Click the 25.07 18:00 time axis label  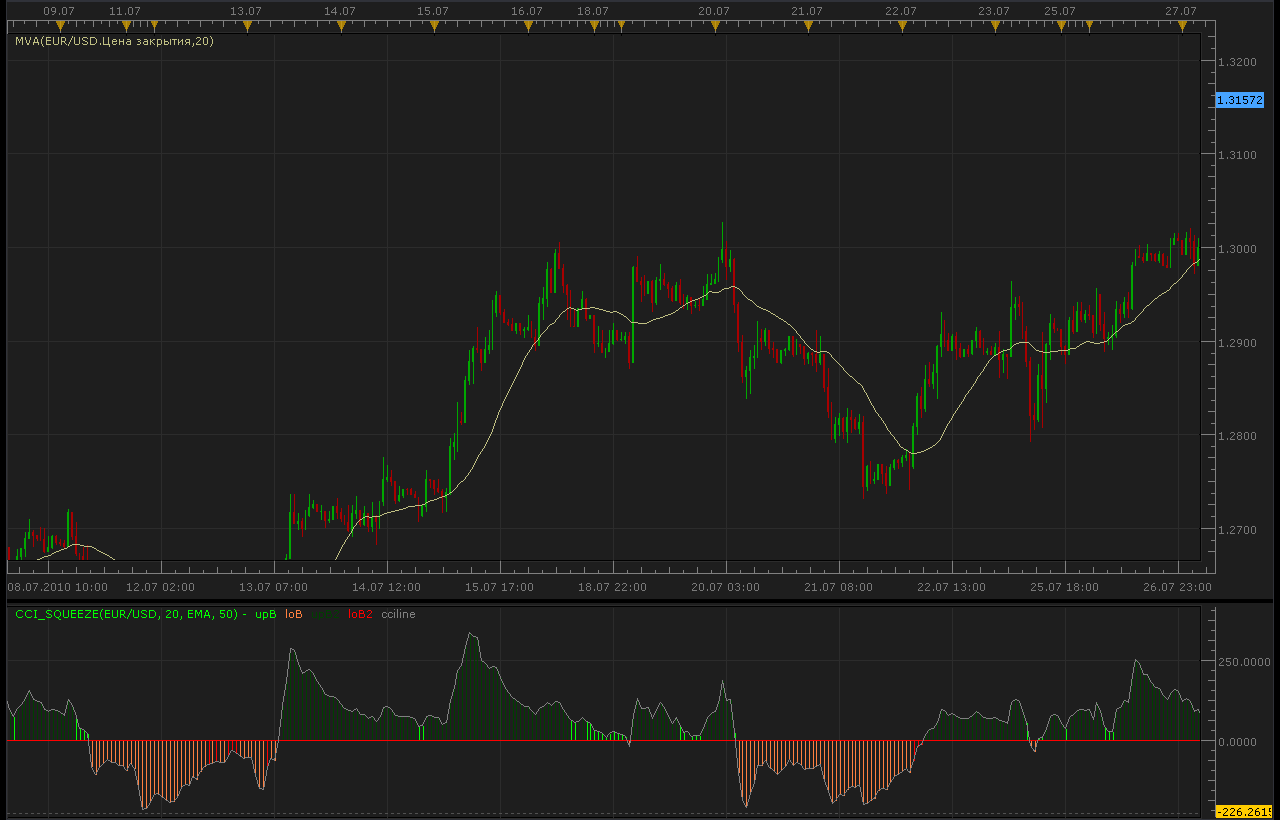click(x=1065, y=587)
